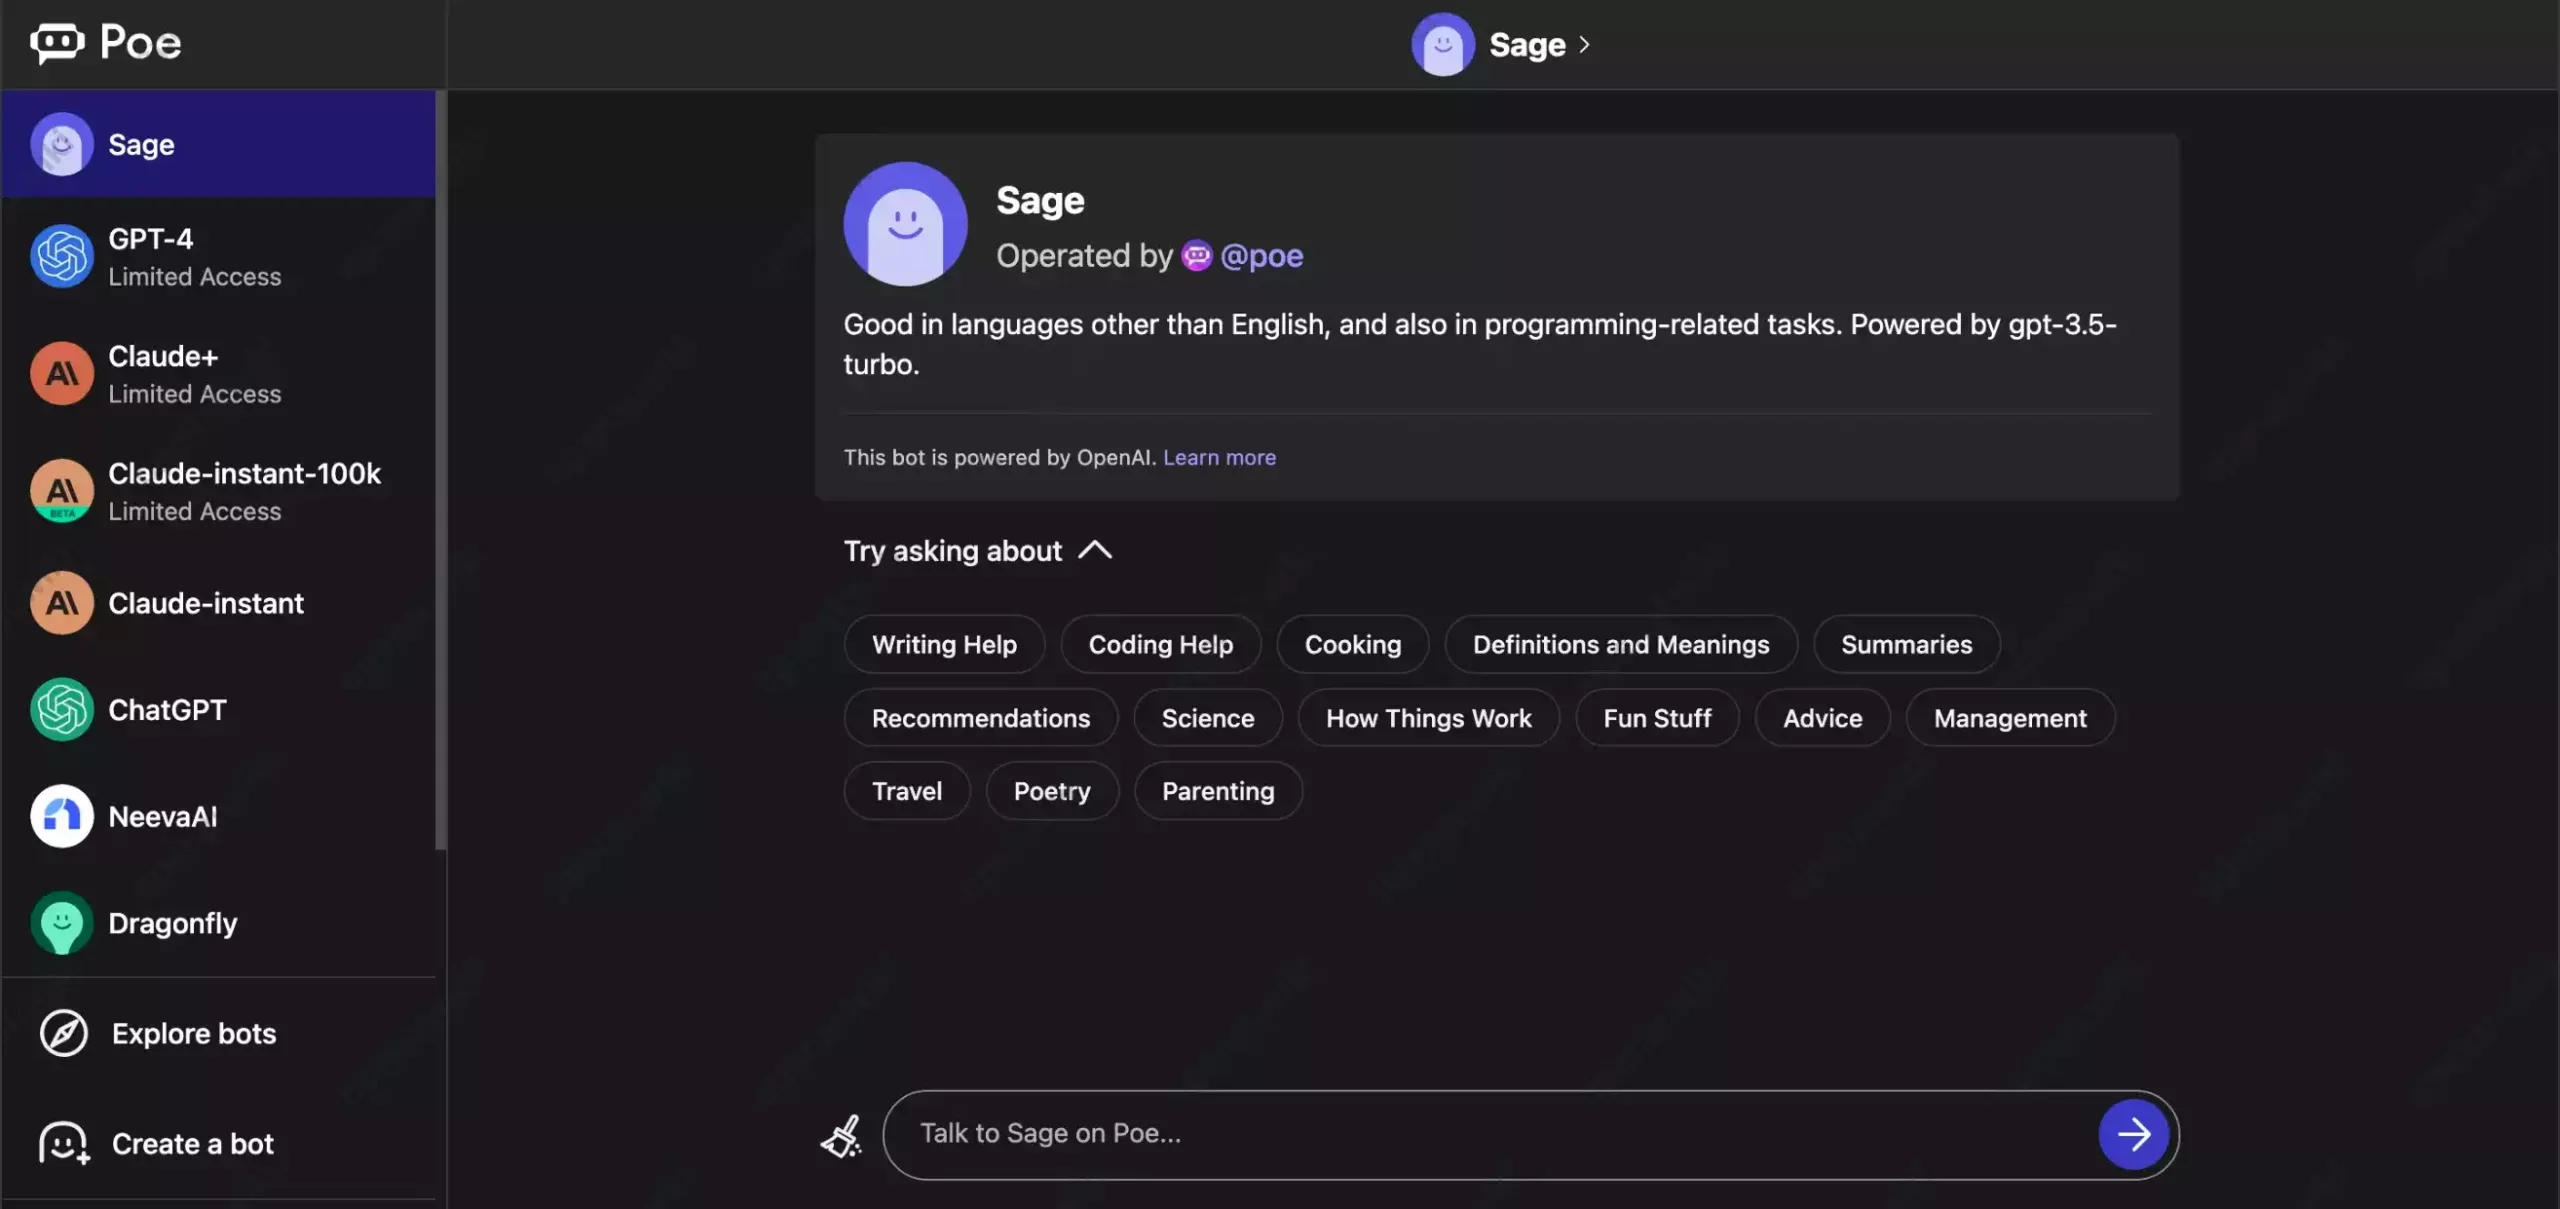Click the Poe logo icon
This screenshot has height=1209, width=2560.
[x=57, y=42]
